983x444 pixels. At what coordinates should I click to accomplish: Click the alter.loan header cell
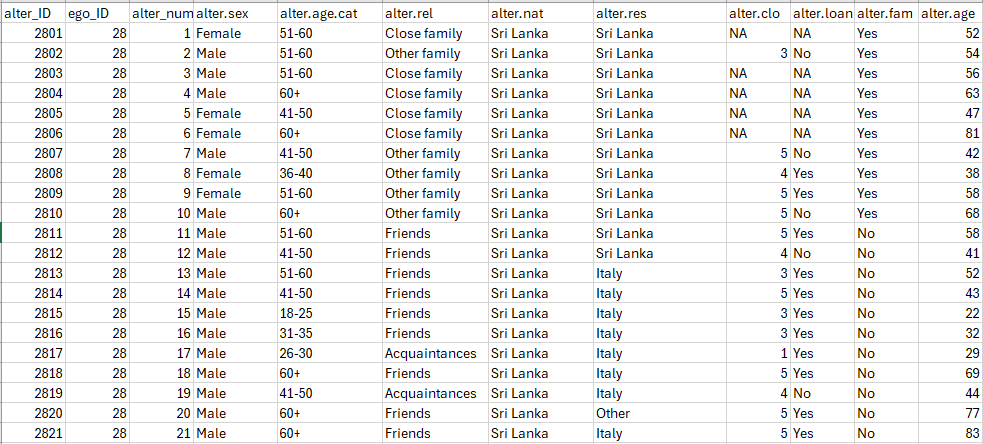pyautogui.click(x=821, y=13)
